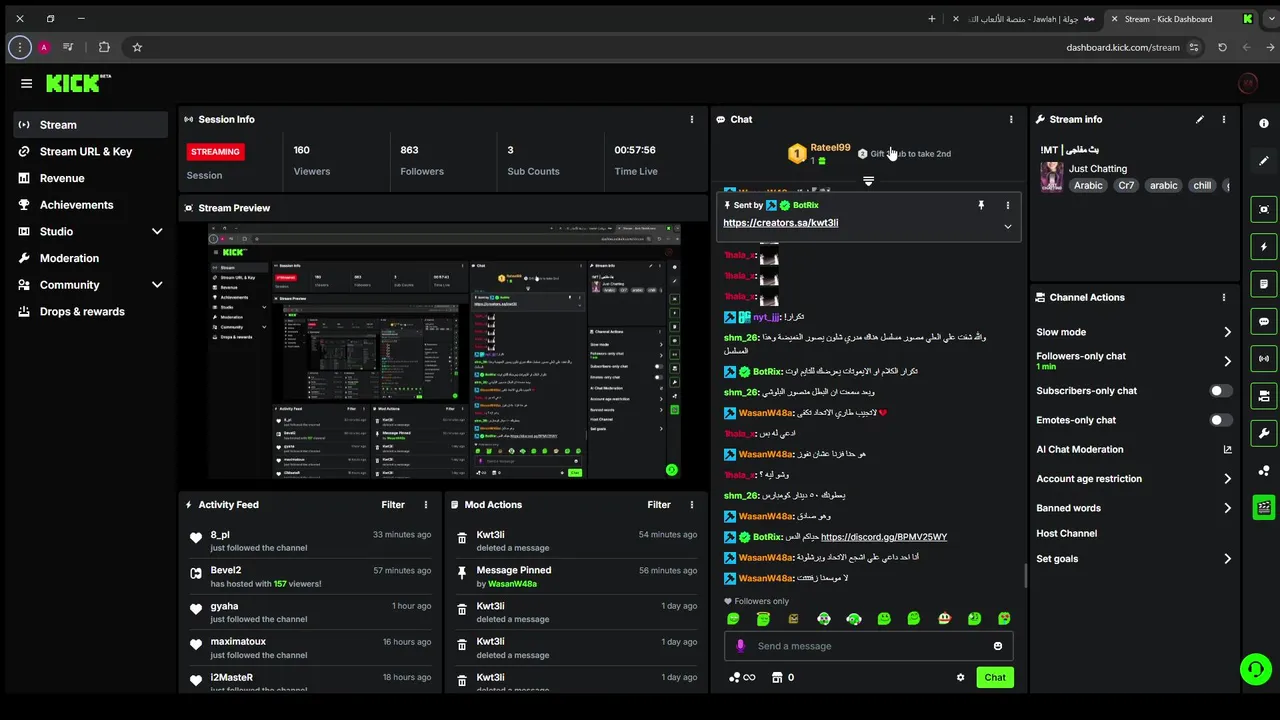
Task: Click the Cr7 stream tag
Action: (1127, 186)
